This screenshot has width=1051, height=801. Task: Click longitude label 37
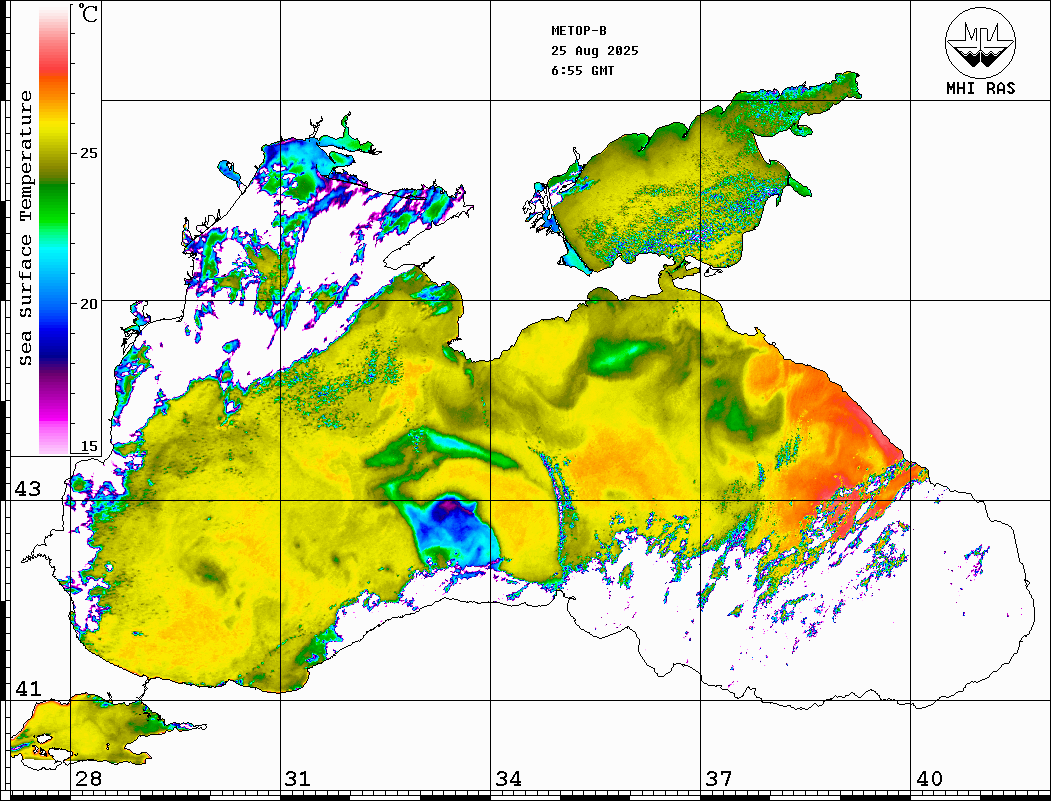[718, 778]
